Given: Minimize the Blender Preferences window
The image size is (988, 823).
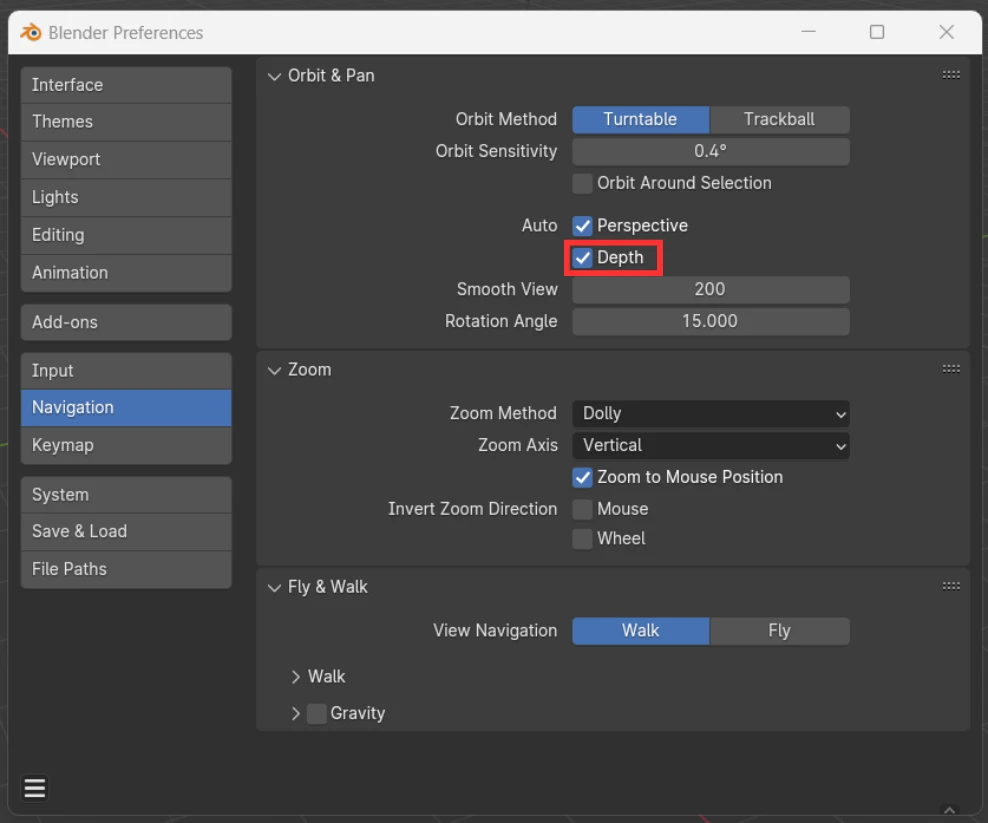Looking at the screenshot, I should 808,32.
